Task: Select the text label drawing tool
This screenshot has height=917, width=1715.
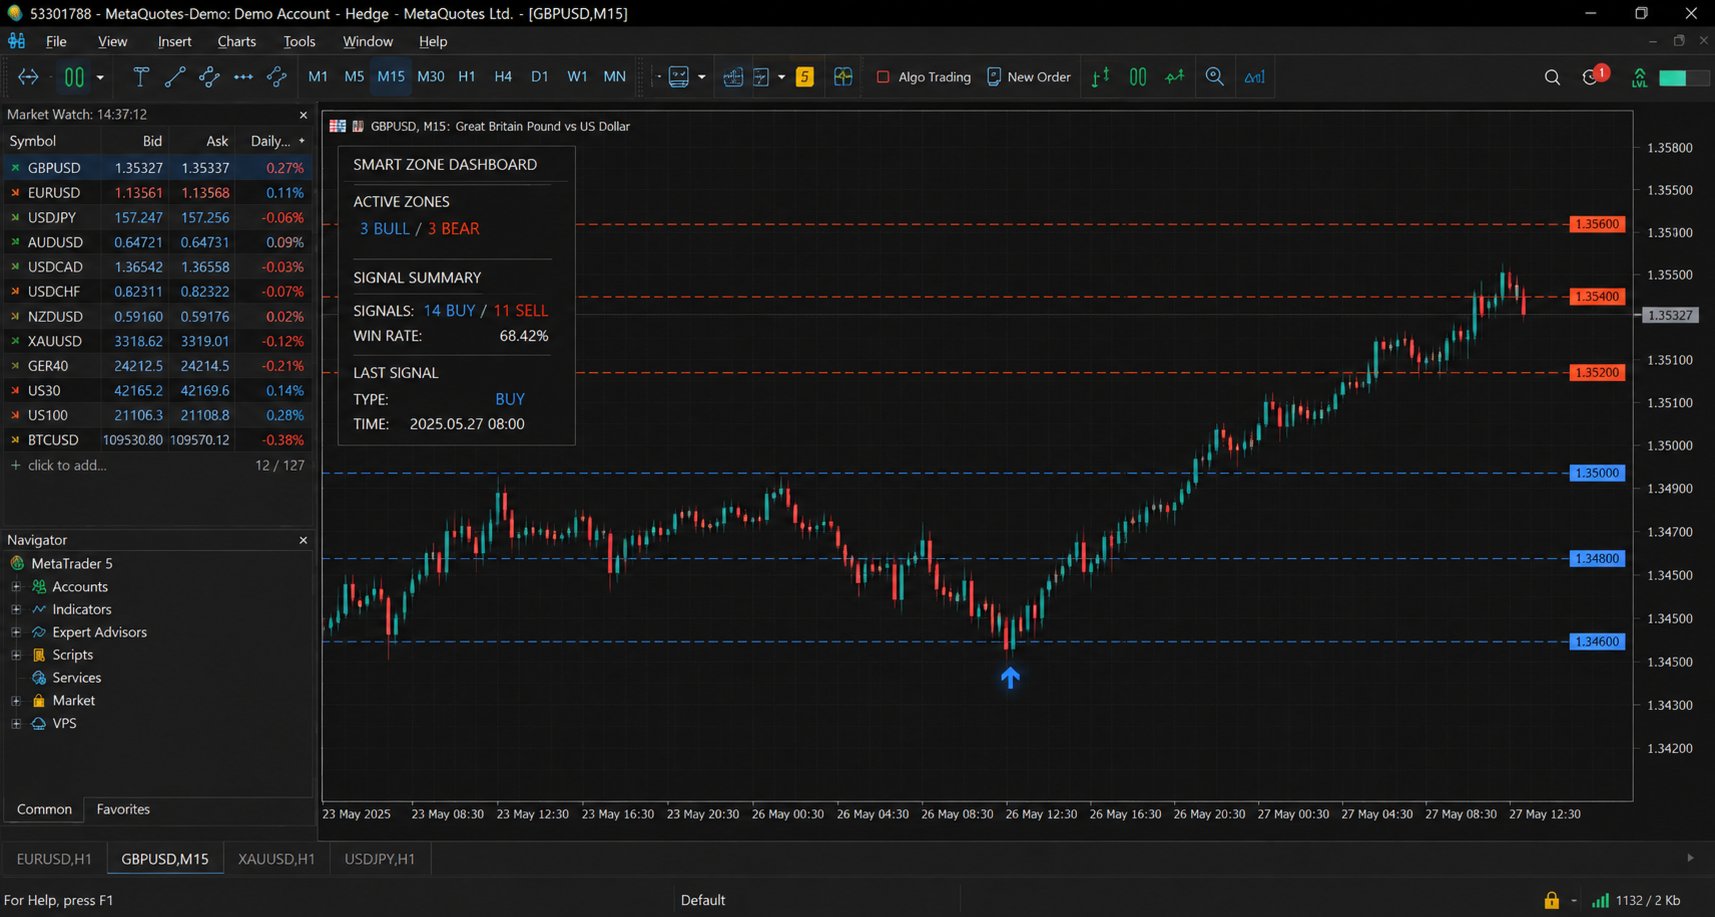Action: click(x=141, y=77)
